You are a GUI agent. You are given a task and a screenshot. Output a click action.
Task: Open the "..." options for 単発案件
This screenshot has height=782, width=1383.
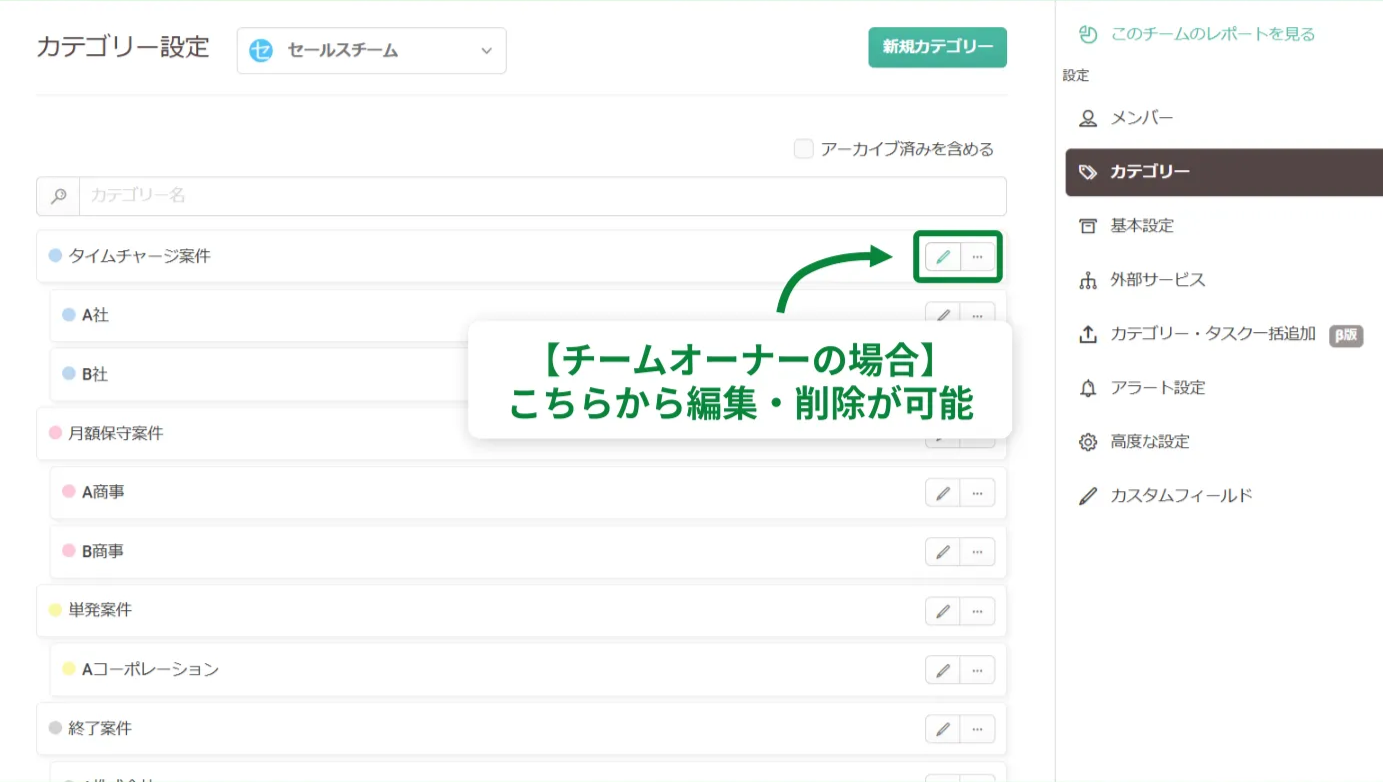(977, 610)
